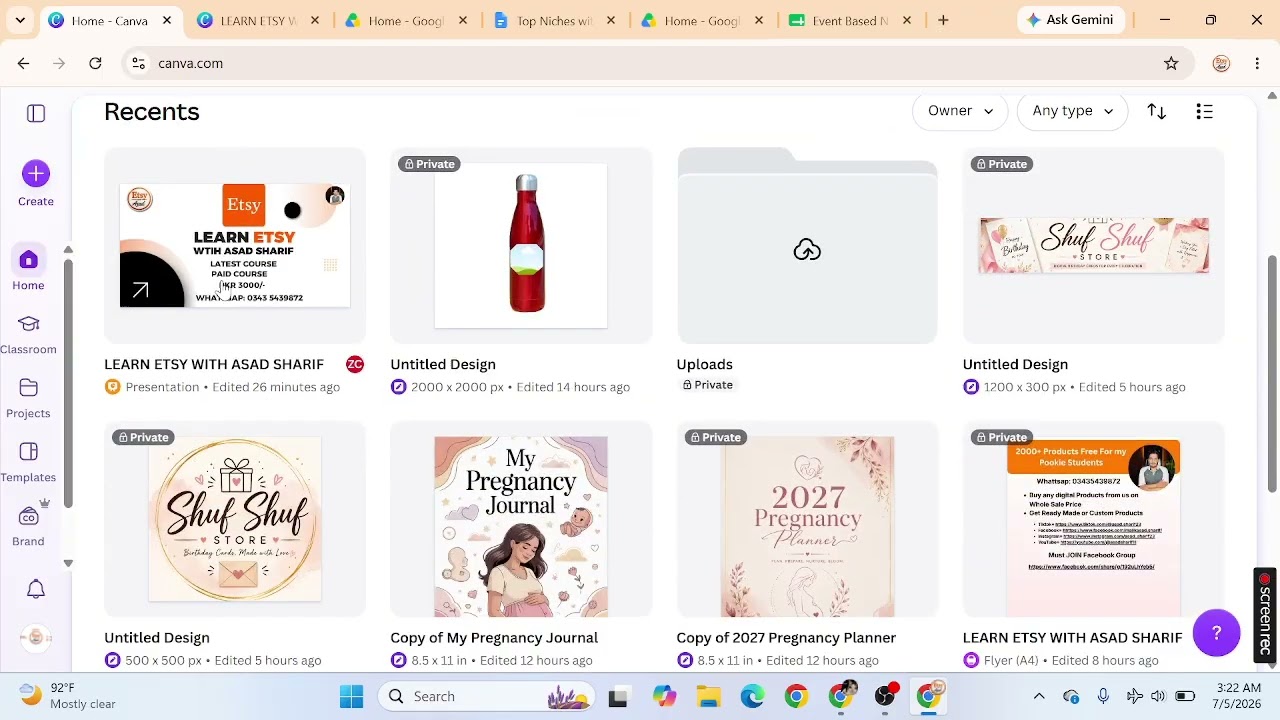
Task: Go back in browser history
Action: pyautogui.click(x=23, y=63)
